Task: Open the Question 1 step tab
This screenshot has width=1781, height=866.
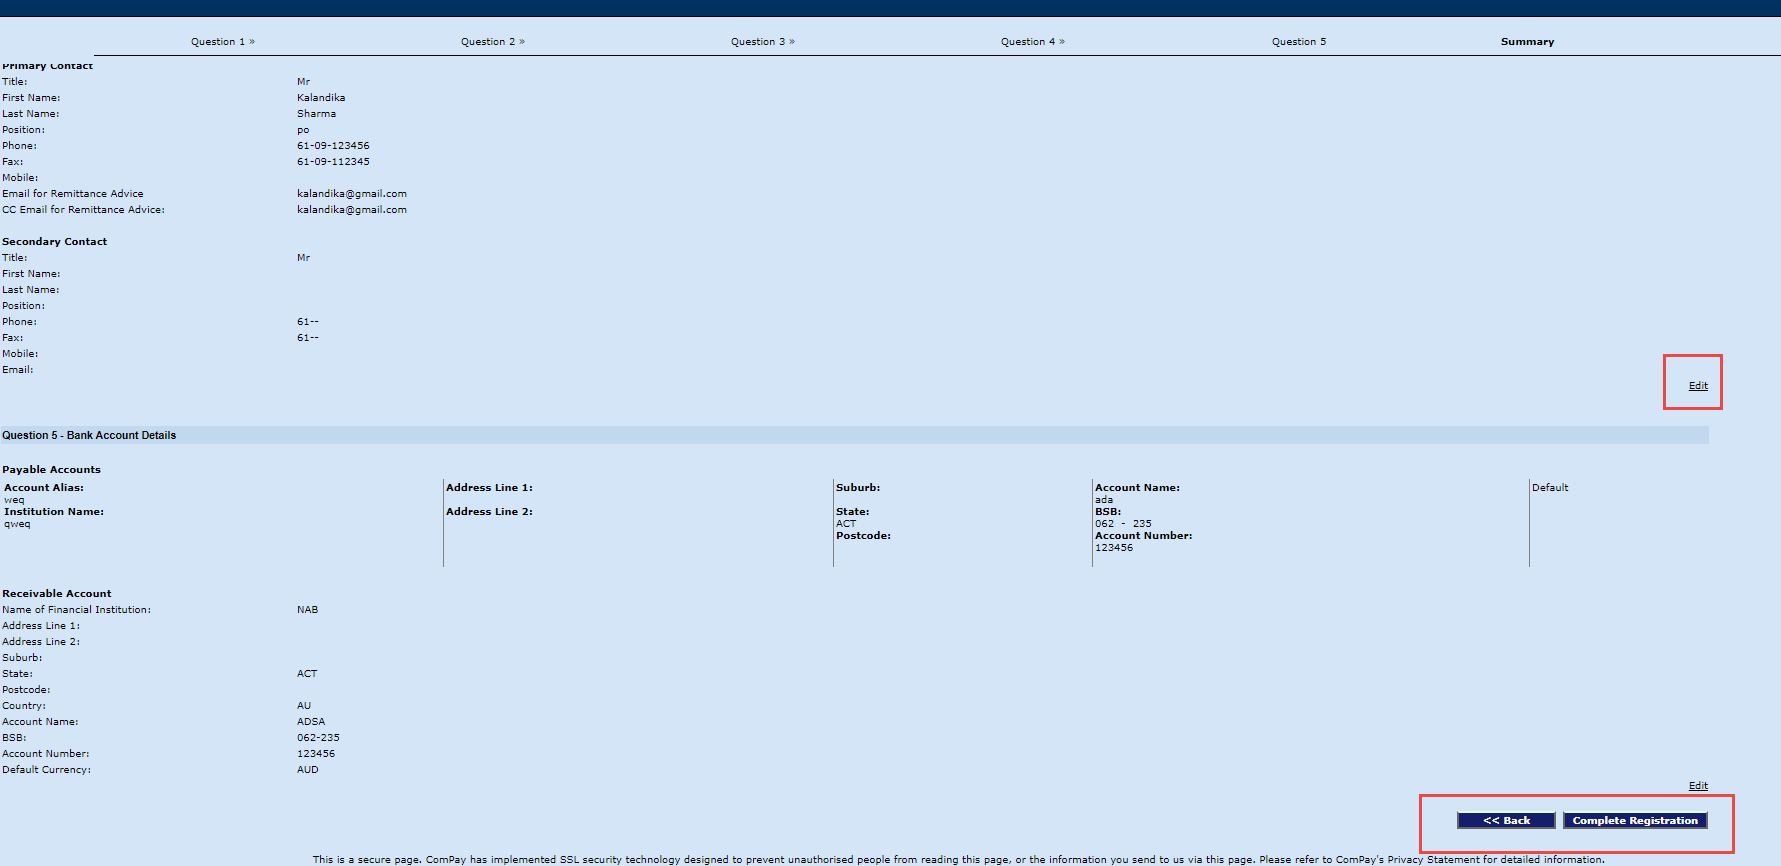Action: point(222,42)
